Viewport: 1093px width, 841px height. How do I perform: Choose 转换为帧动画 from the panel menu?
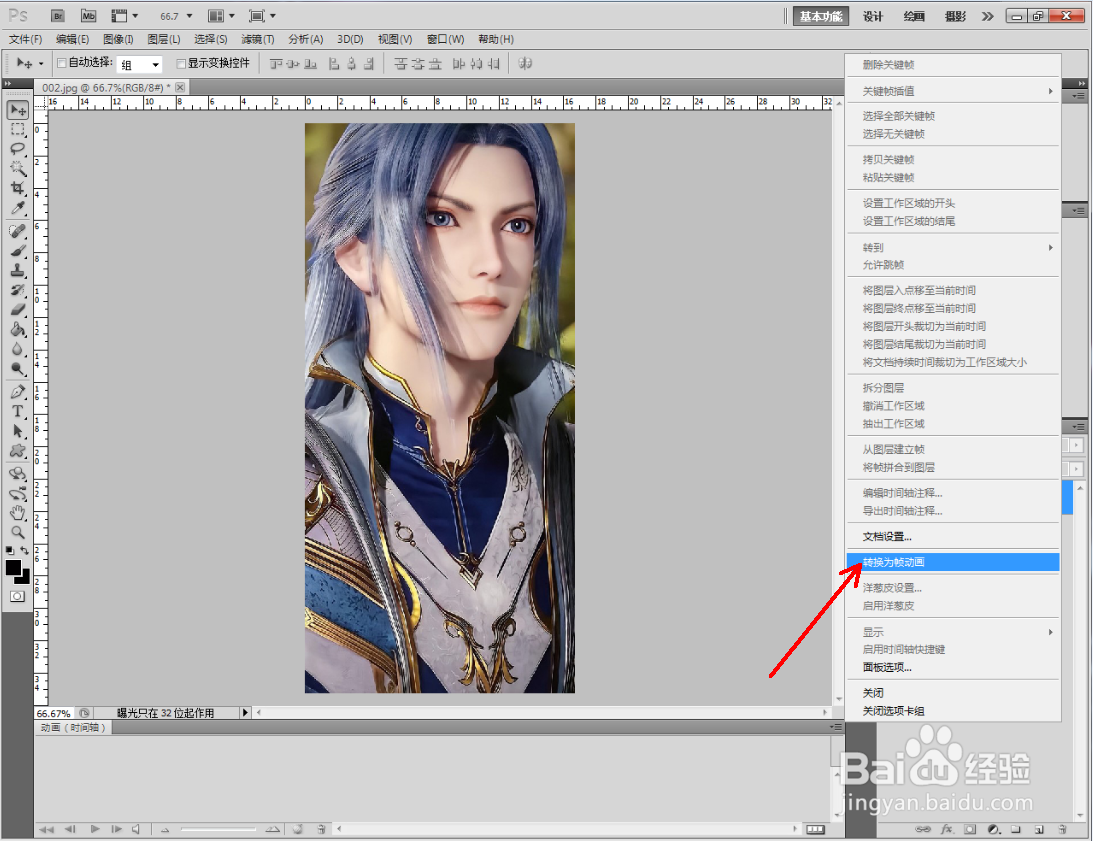pos(953,562)
